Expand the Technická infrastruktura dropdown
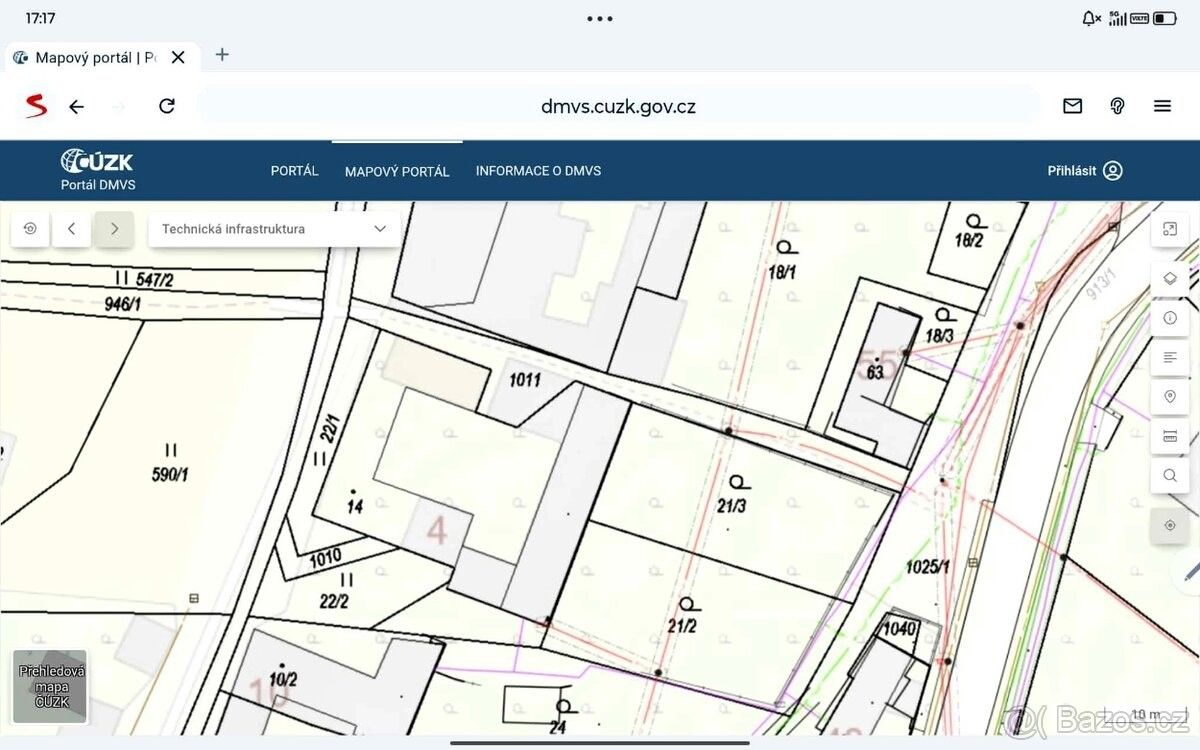Viewport: 1200px width, 750px height. (274, 229)
